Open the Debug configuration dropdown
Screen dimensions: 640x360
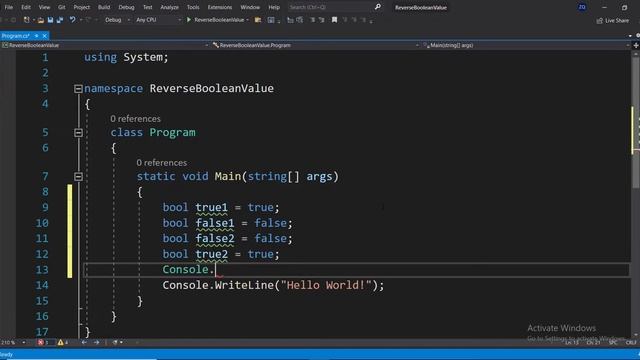click(x=117, y=20)
